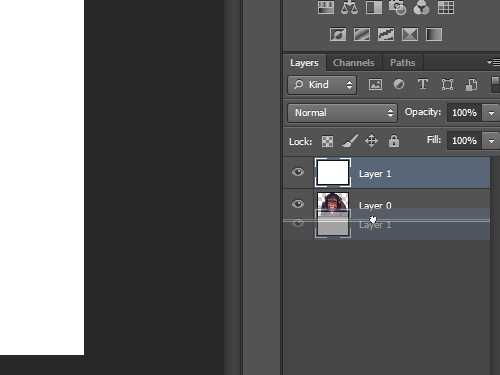Filter for pixel layers

[x=375, y=84]
